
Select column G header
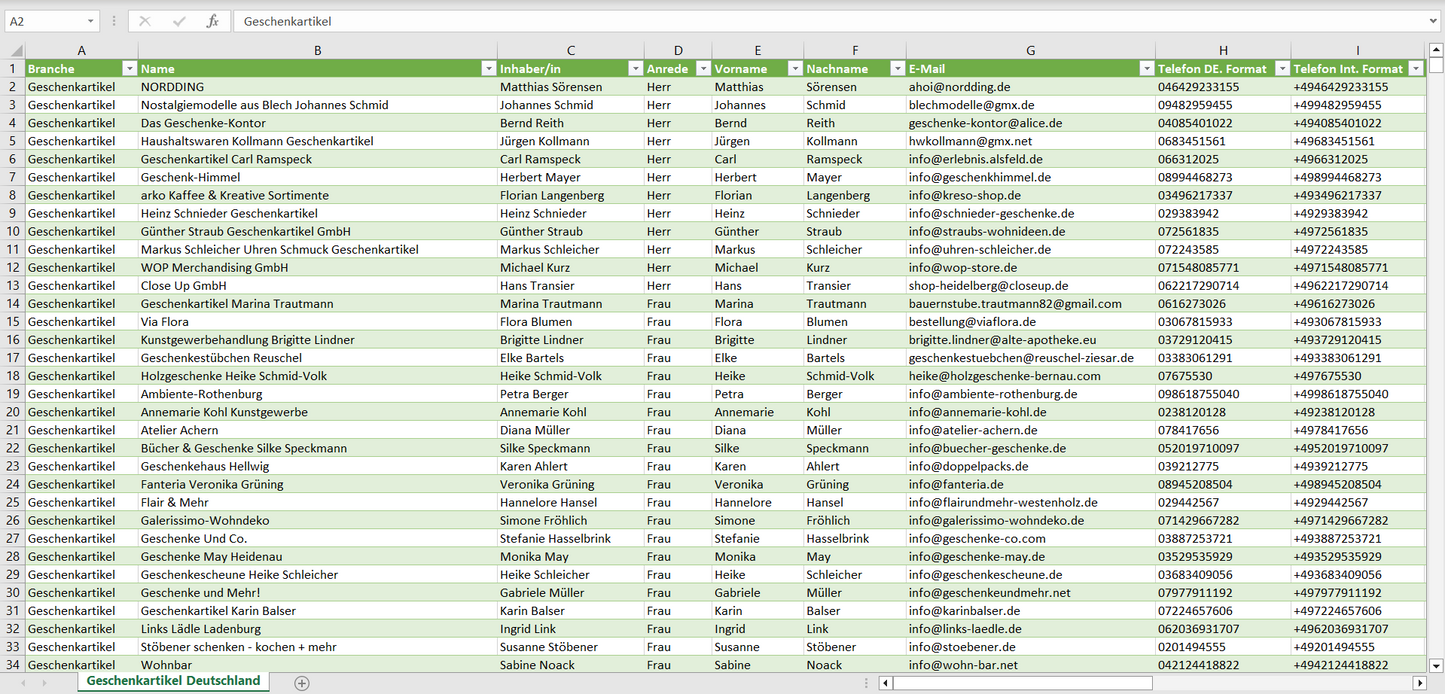1030,50
